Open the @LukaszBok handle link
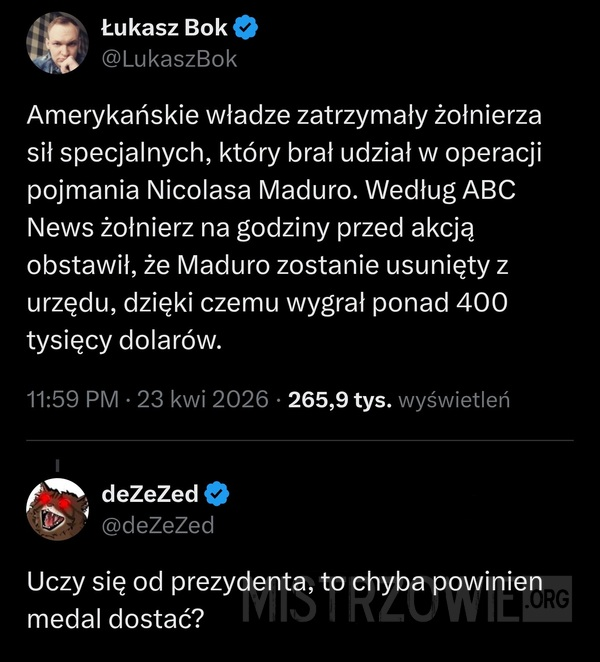This screenshot has width=600, height=662. point(169,59)
